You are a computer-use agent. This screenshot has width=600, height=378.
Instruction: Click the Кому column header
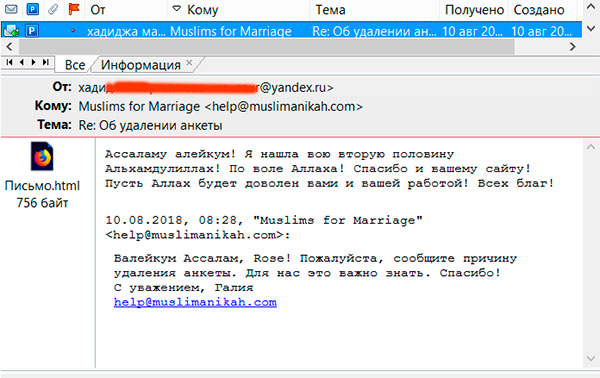pyautogui.click(x=203, y=10)
